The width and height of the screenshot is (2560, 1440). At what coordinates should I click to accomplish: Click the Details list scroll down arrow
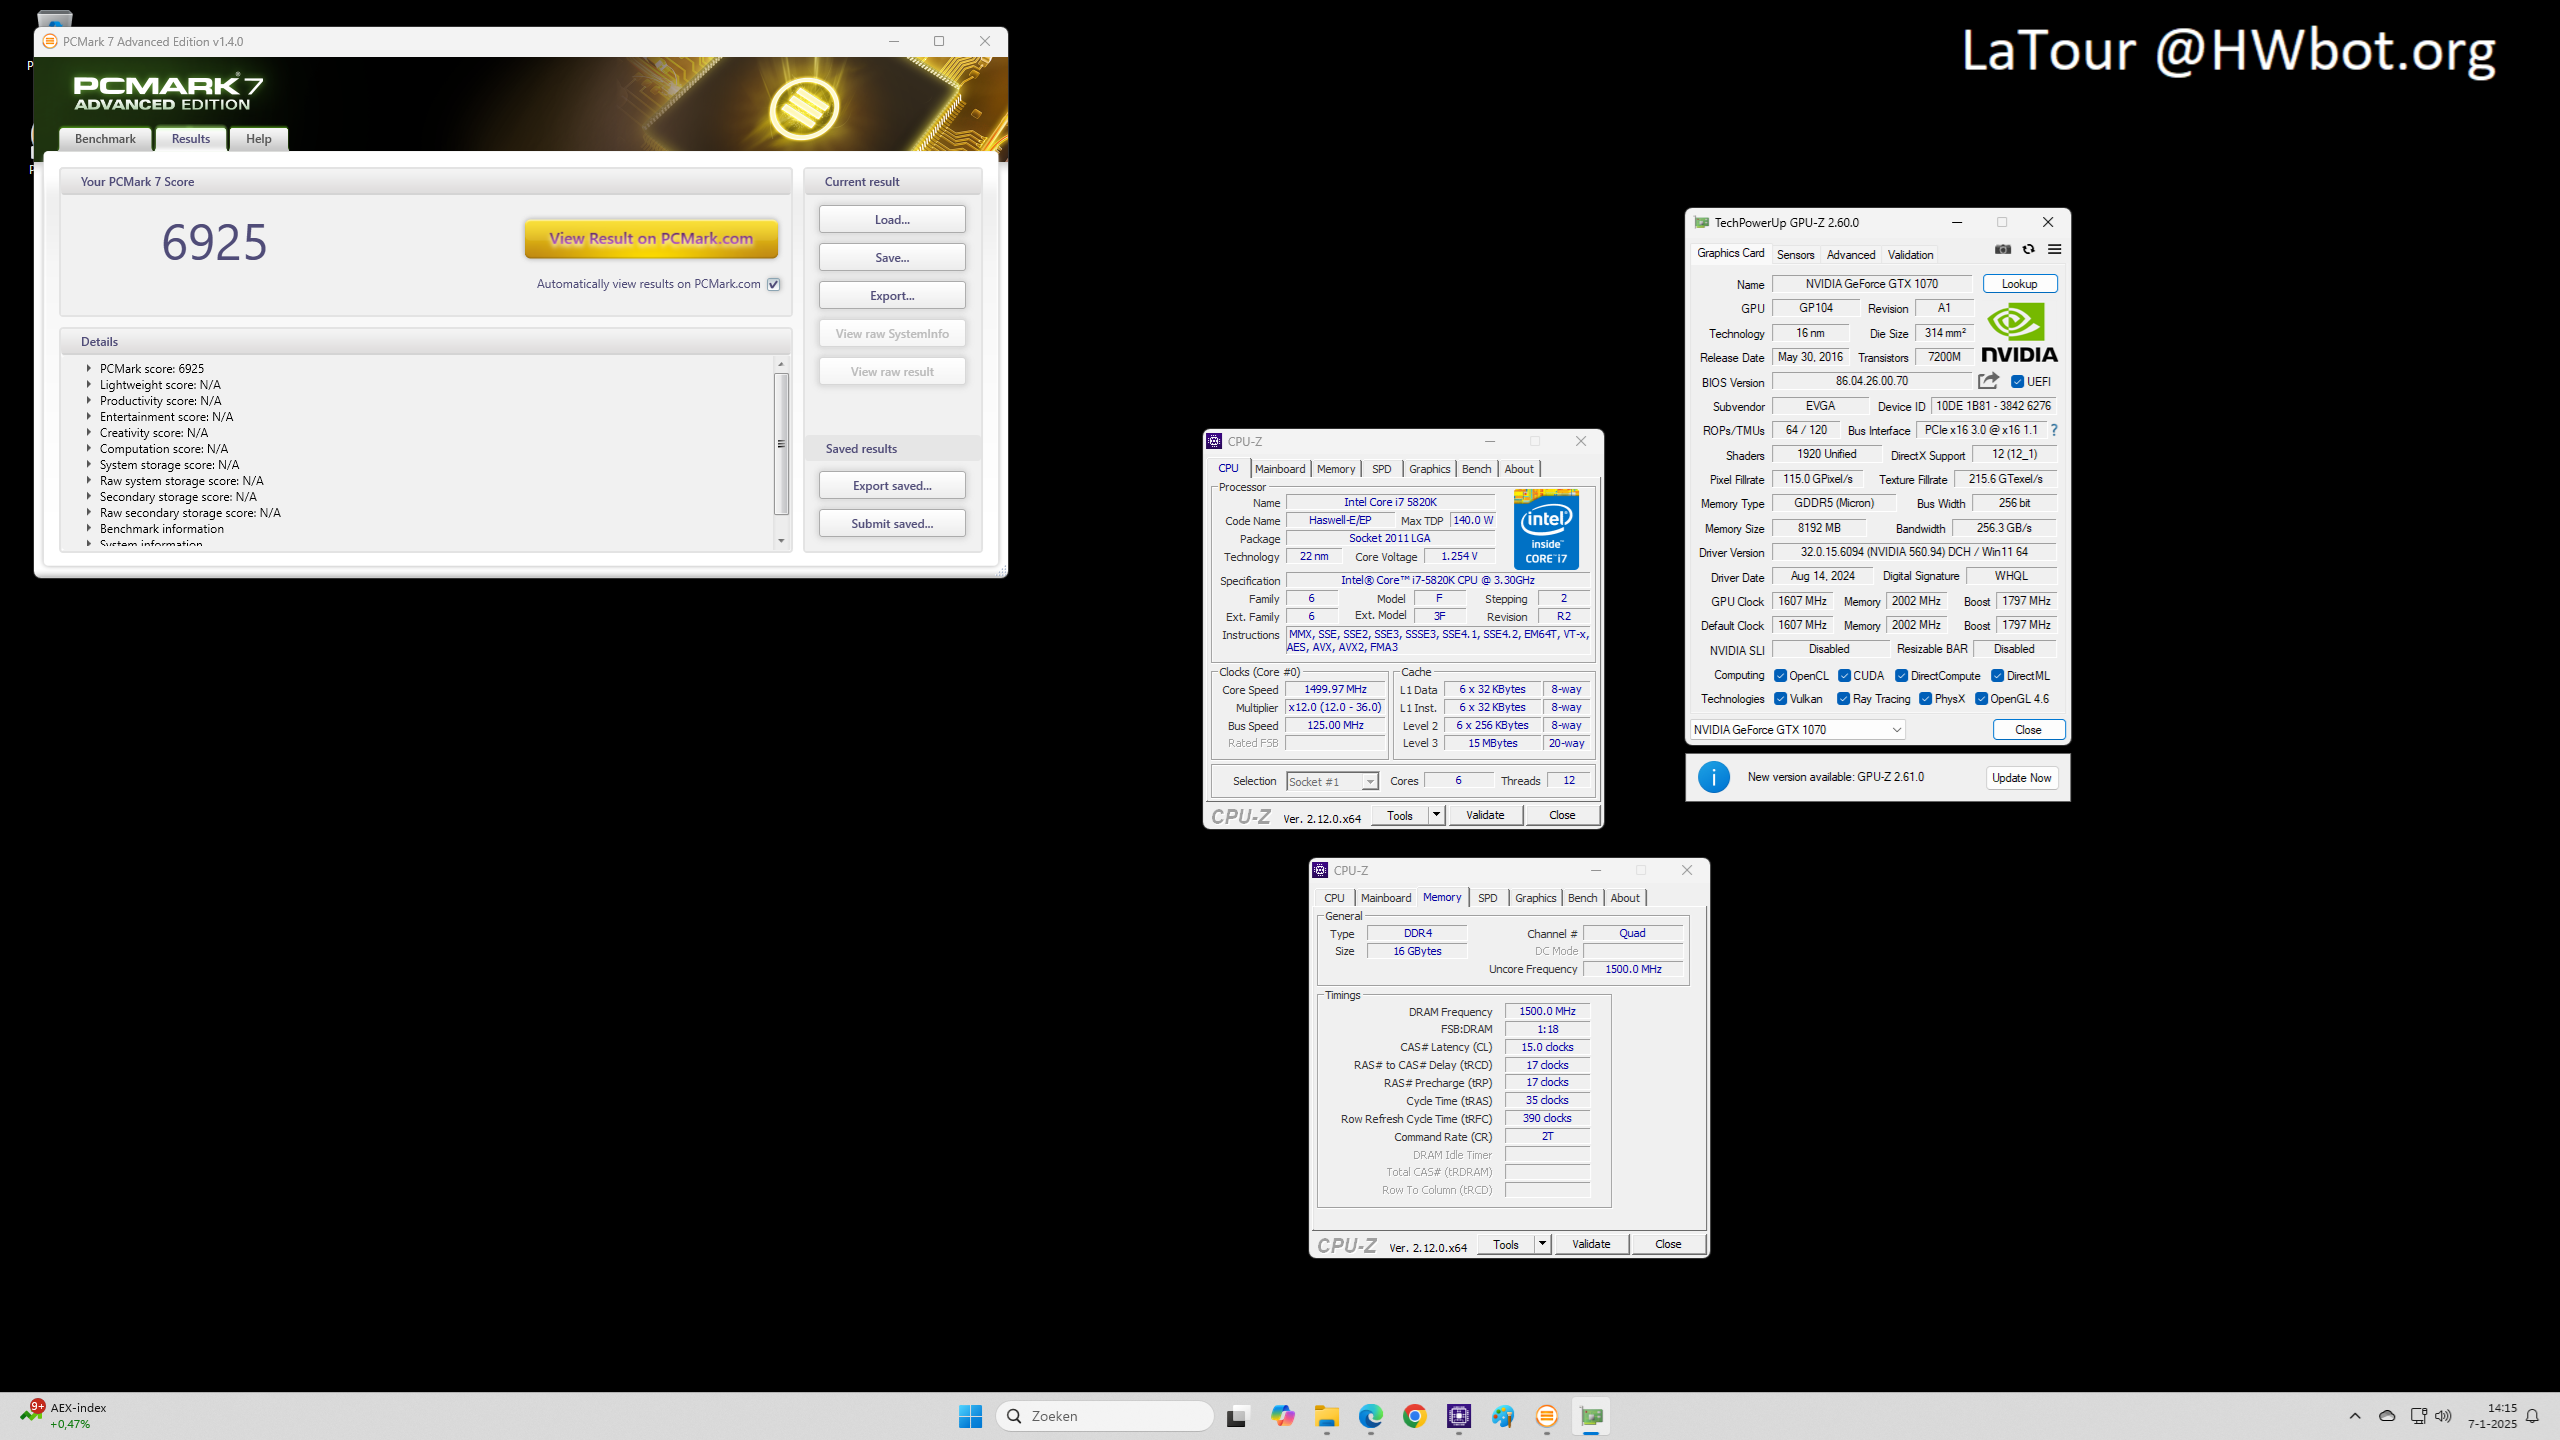(x=782, y=541)
